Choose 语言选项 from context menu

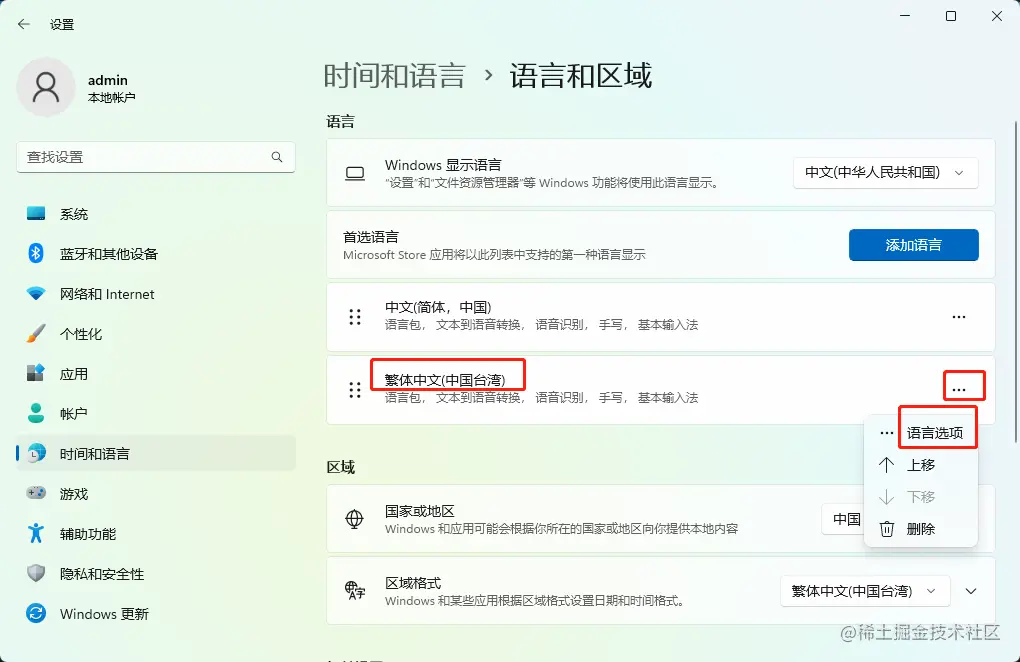coord(920,433)
